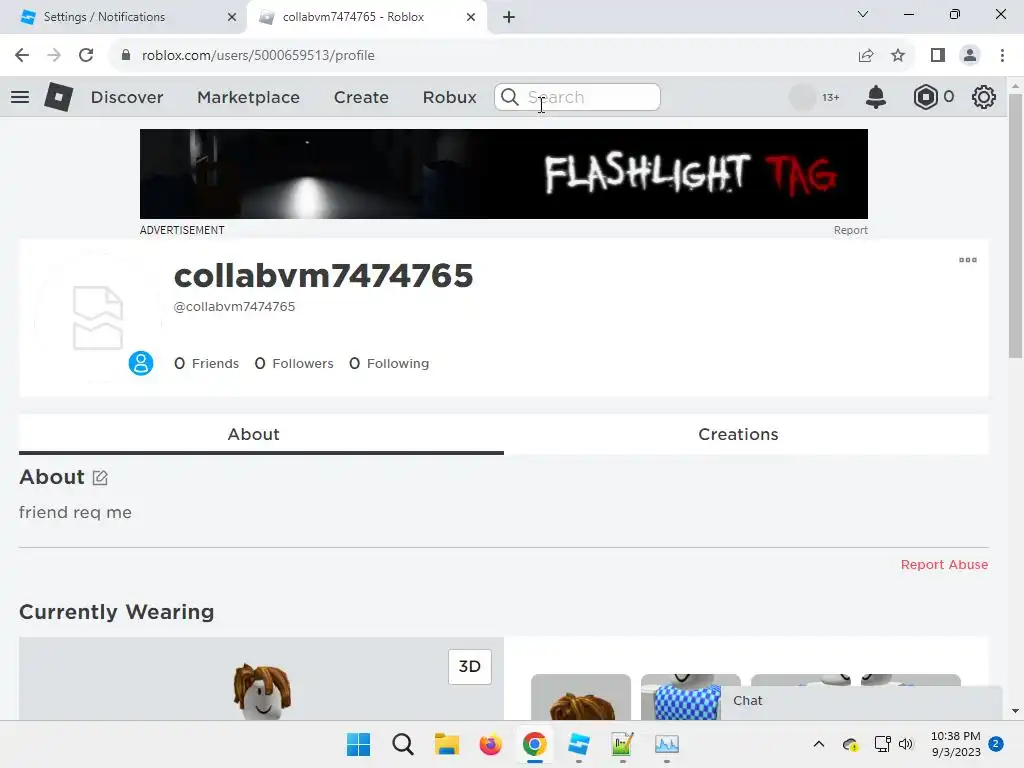Toggle the 3D avatar view
Image resolution: width=1024 pixels, height=768 pixels.
(470, 666)
